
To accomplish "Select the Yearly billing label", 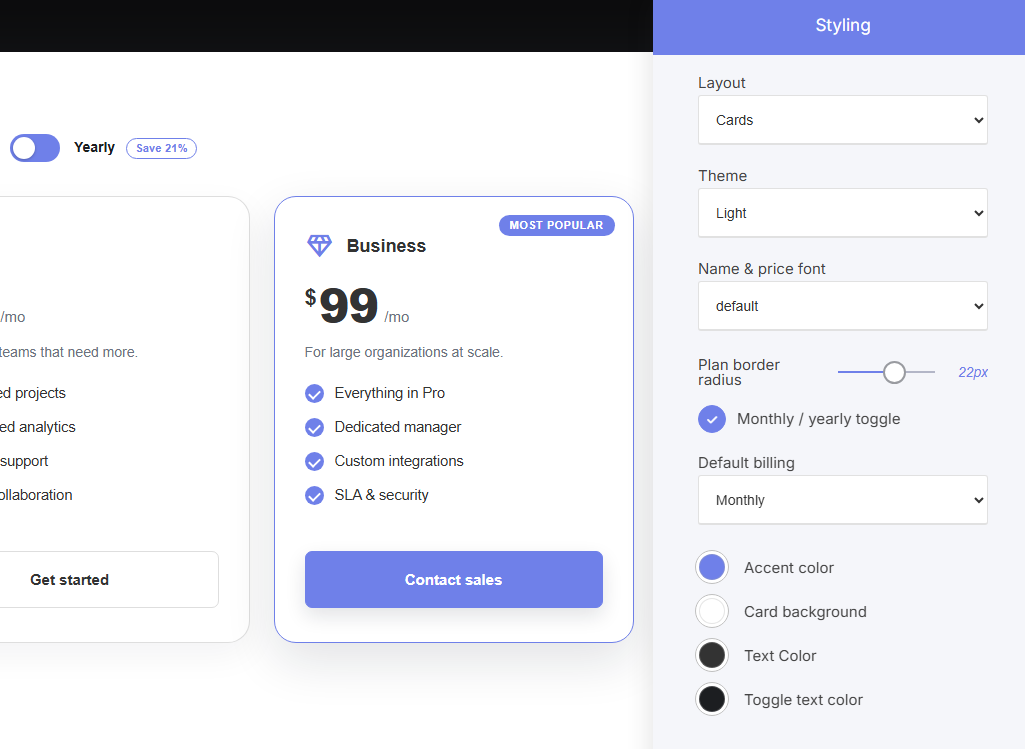I will [94, 147].
